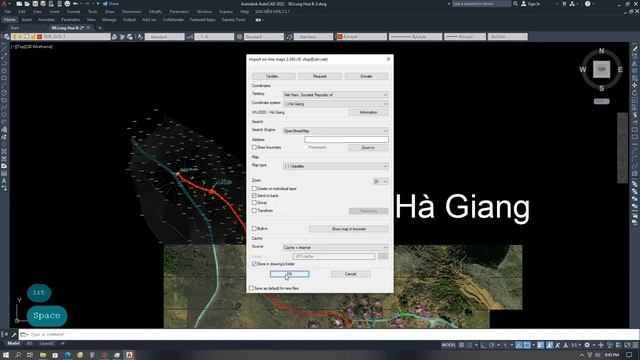Click the Zoom to button

(x=369, y=148)
